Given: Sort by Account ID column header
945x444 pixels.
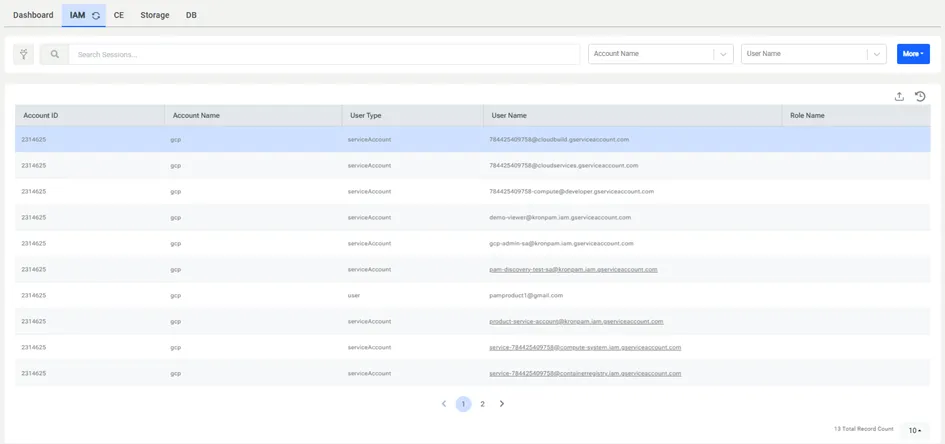Looking at the screenshot, I should (90, 115).
